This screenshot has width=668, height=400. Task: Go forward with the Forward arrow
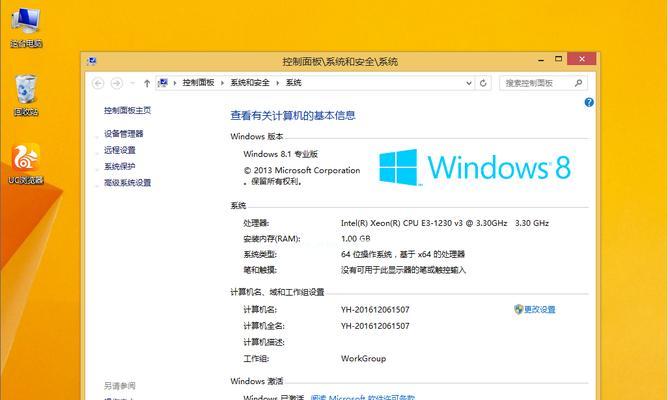116,83
